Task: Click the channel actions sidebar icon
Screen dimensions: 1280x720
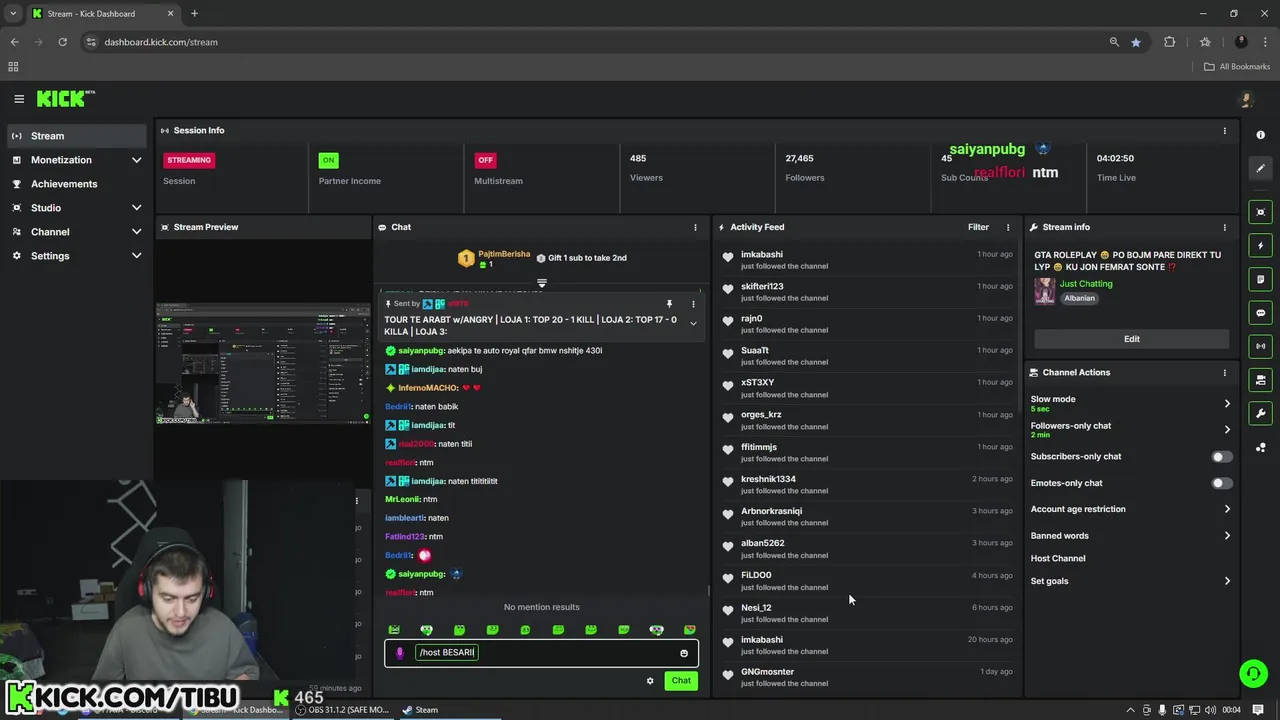Action: [1260, 380]
